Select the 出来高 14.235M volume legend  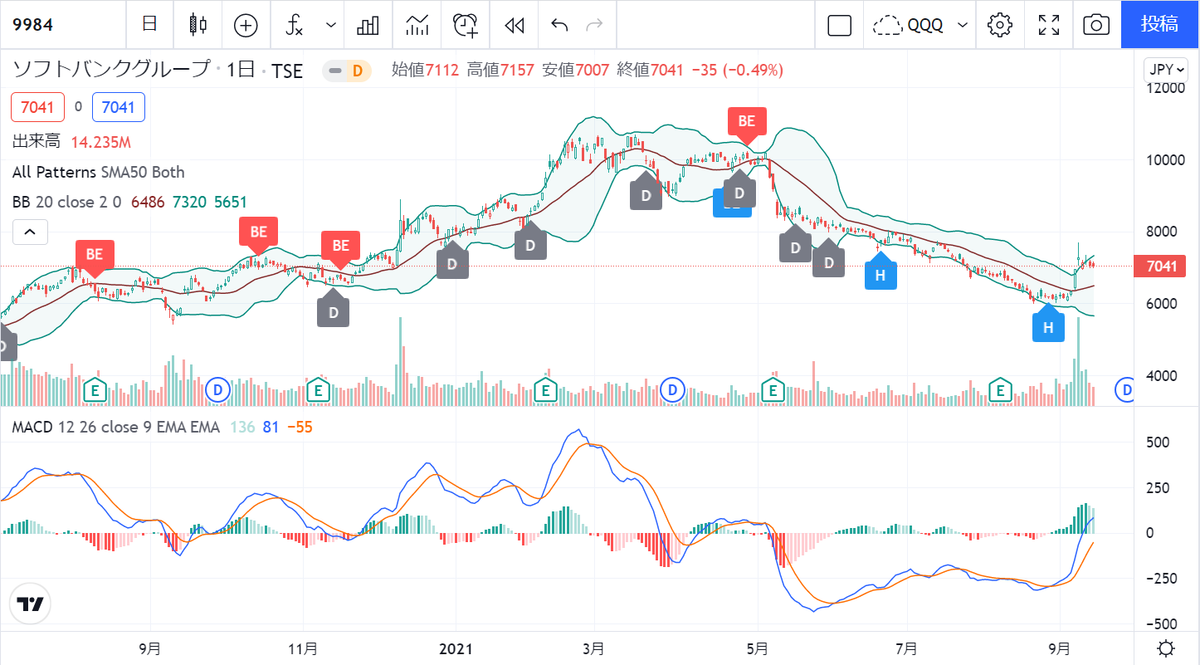coord(71,143)
